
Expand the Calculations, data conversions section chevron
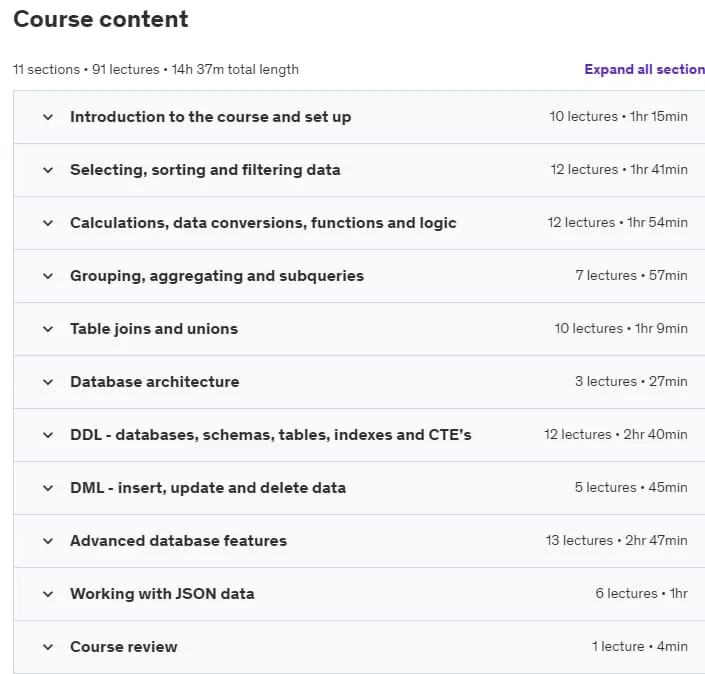[x=48, y=223]
